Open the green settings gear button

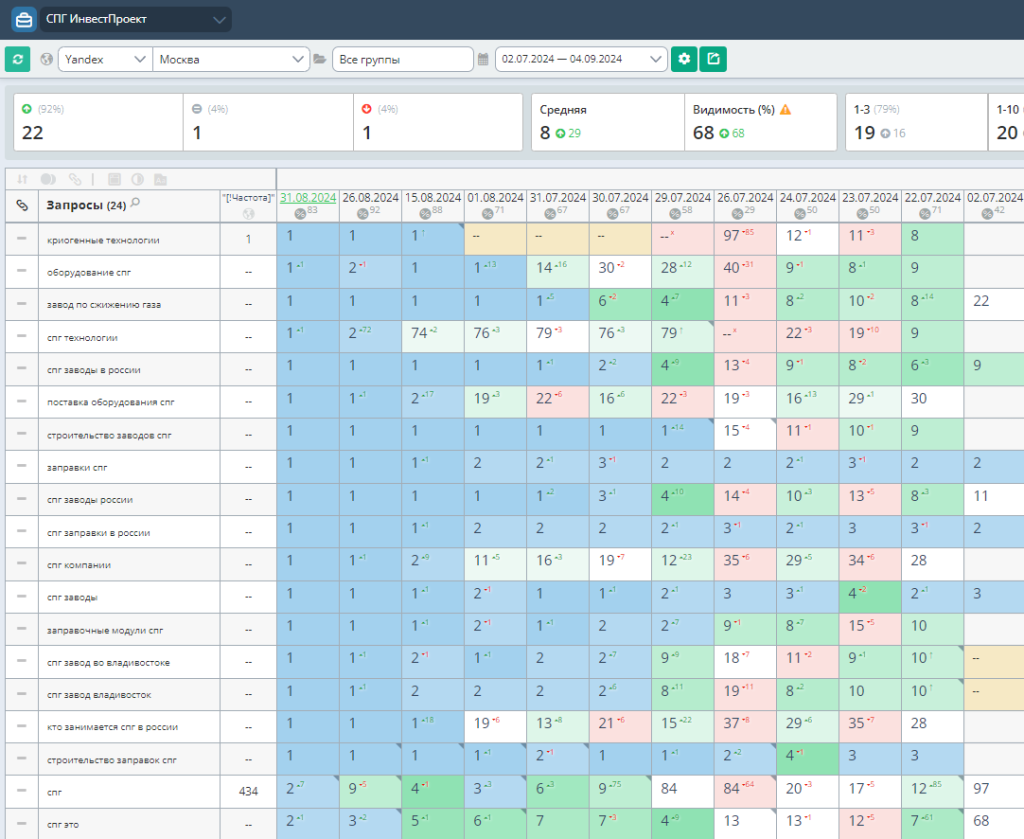point(684,59)
